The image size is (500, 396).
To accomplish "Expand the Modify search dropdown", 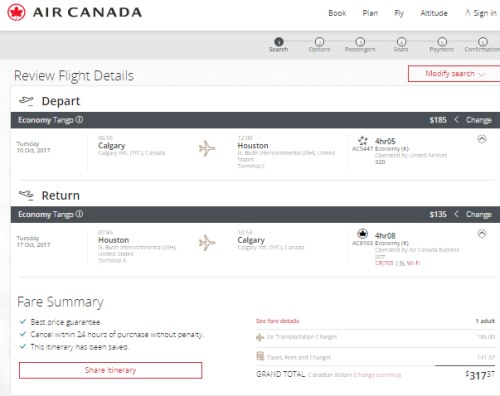I will tap(454, 73).
